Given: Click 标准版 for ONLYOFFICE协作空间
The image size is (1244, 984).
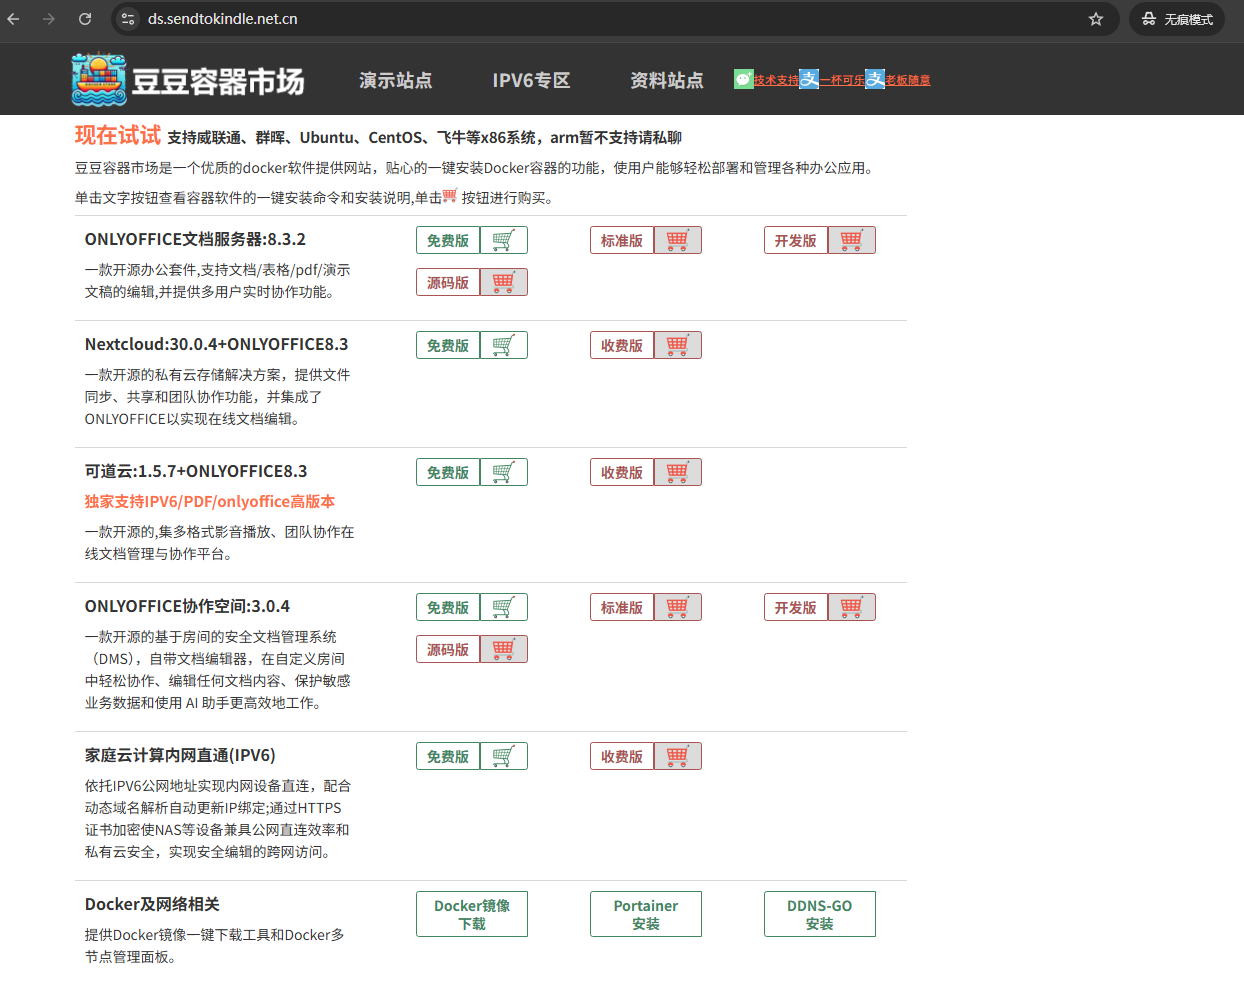Looking at the screenshot, I should coord(622,607).
